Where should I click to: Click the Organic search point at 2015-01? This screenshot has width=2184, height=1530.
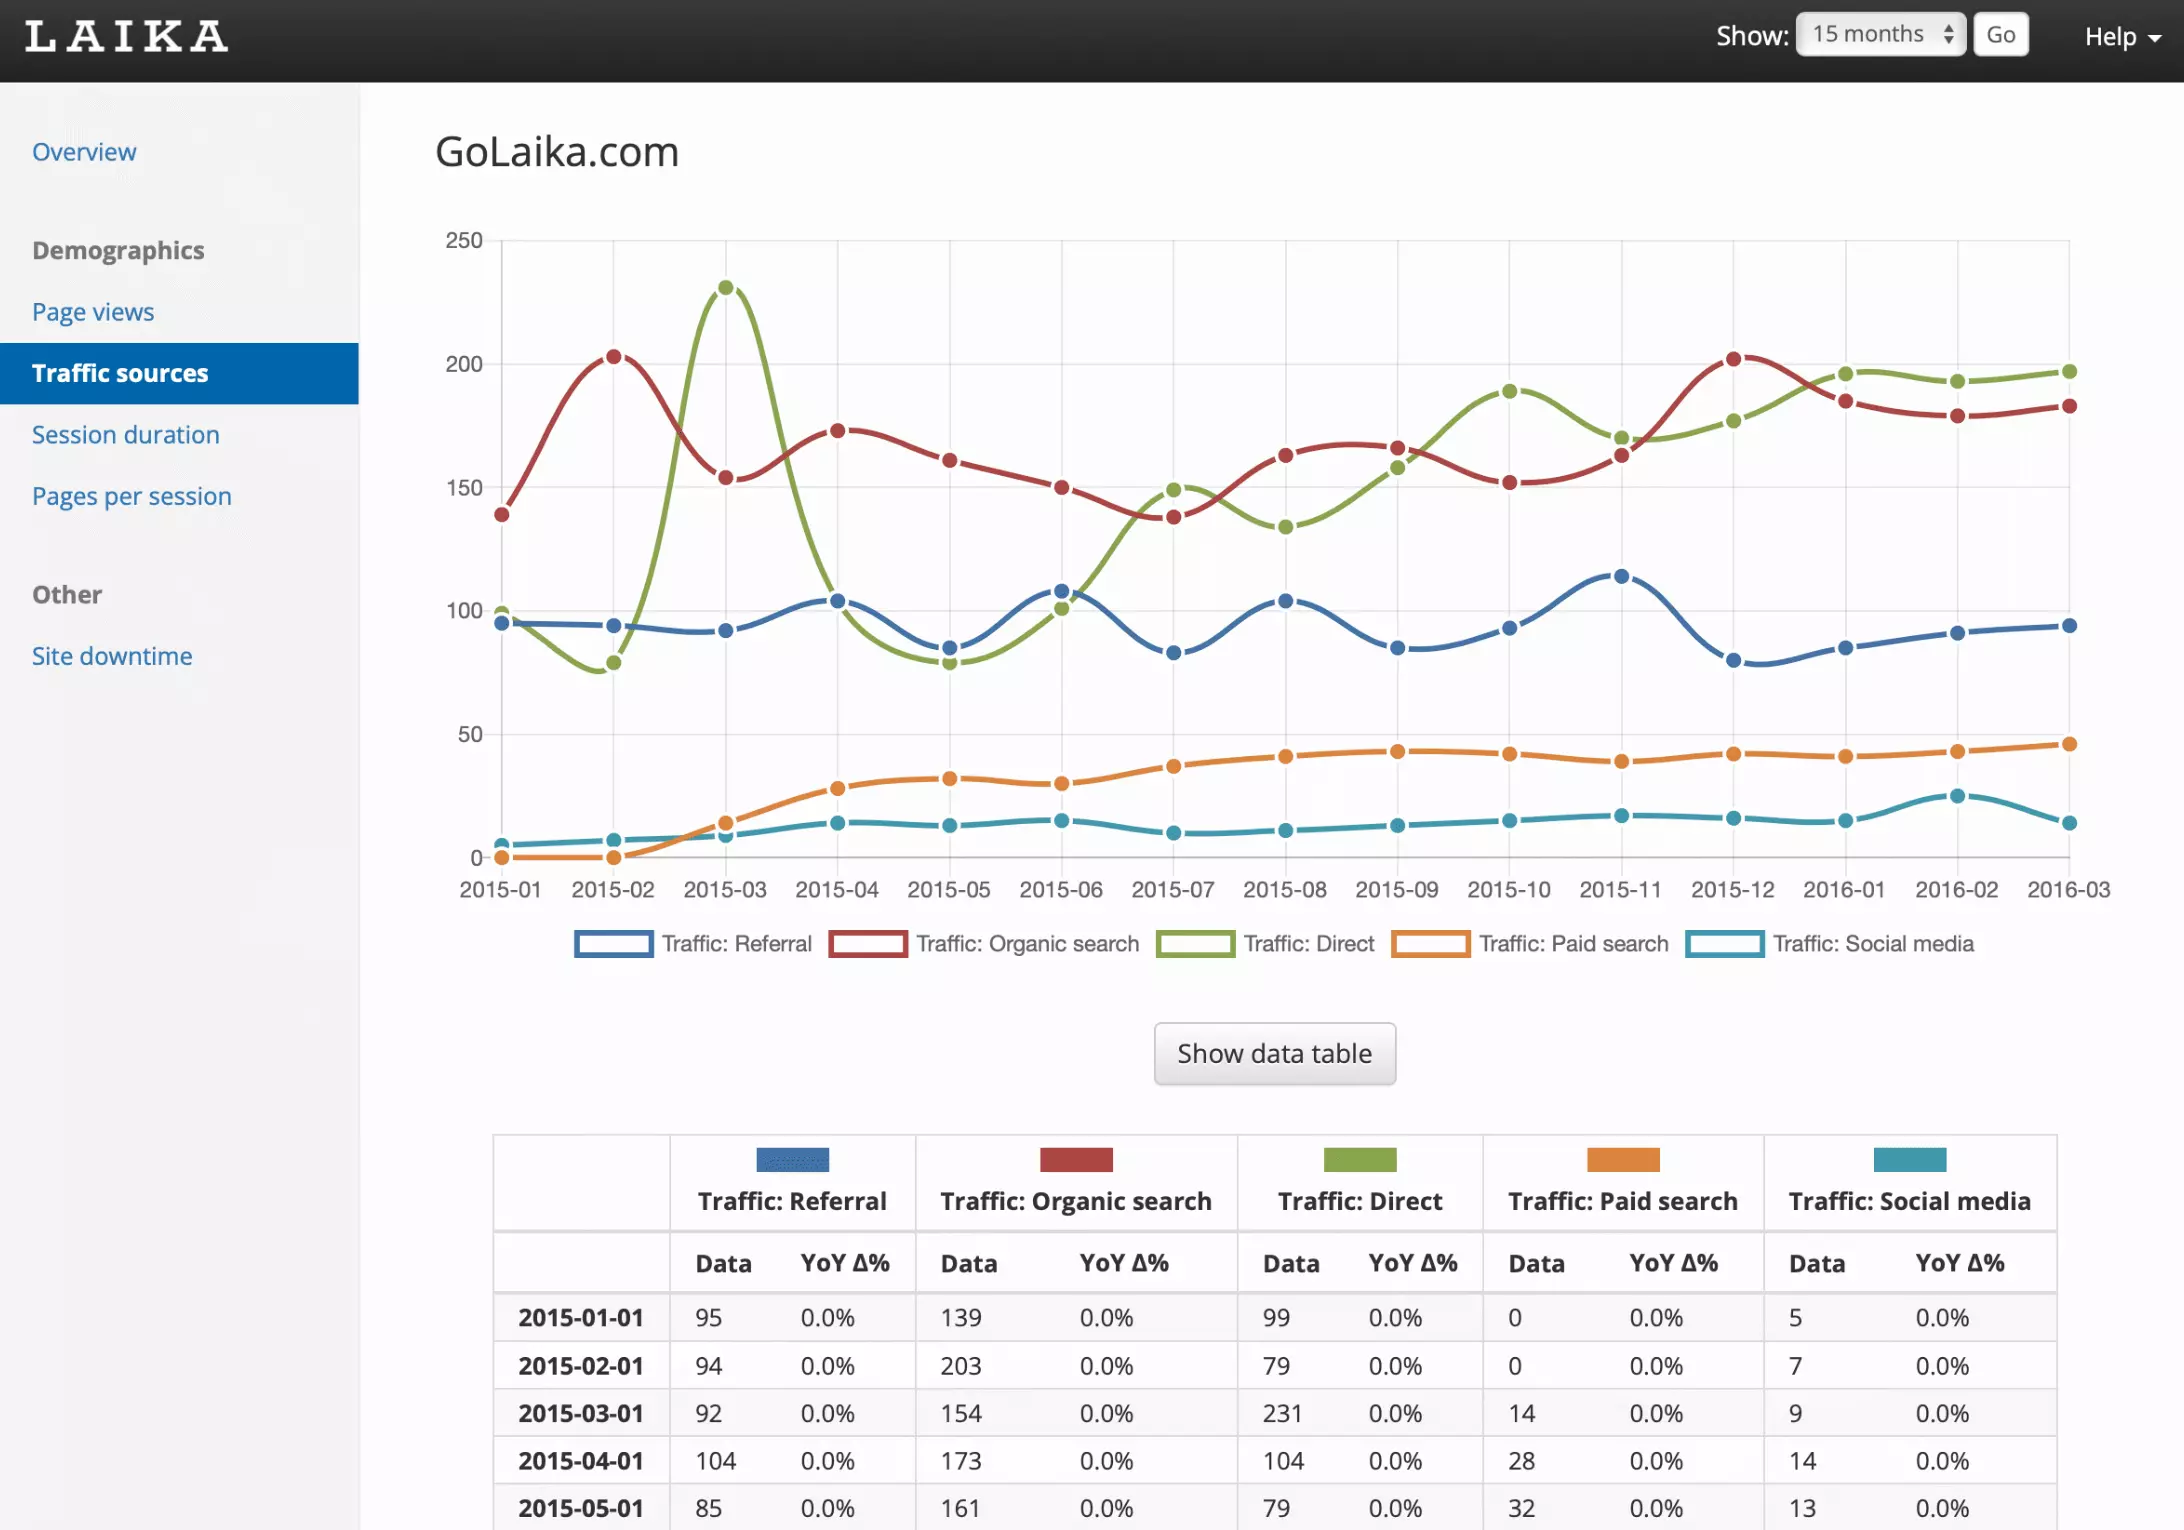pos(502,515)
